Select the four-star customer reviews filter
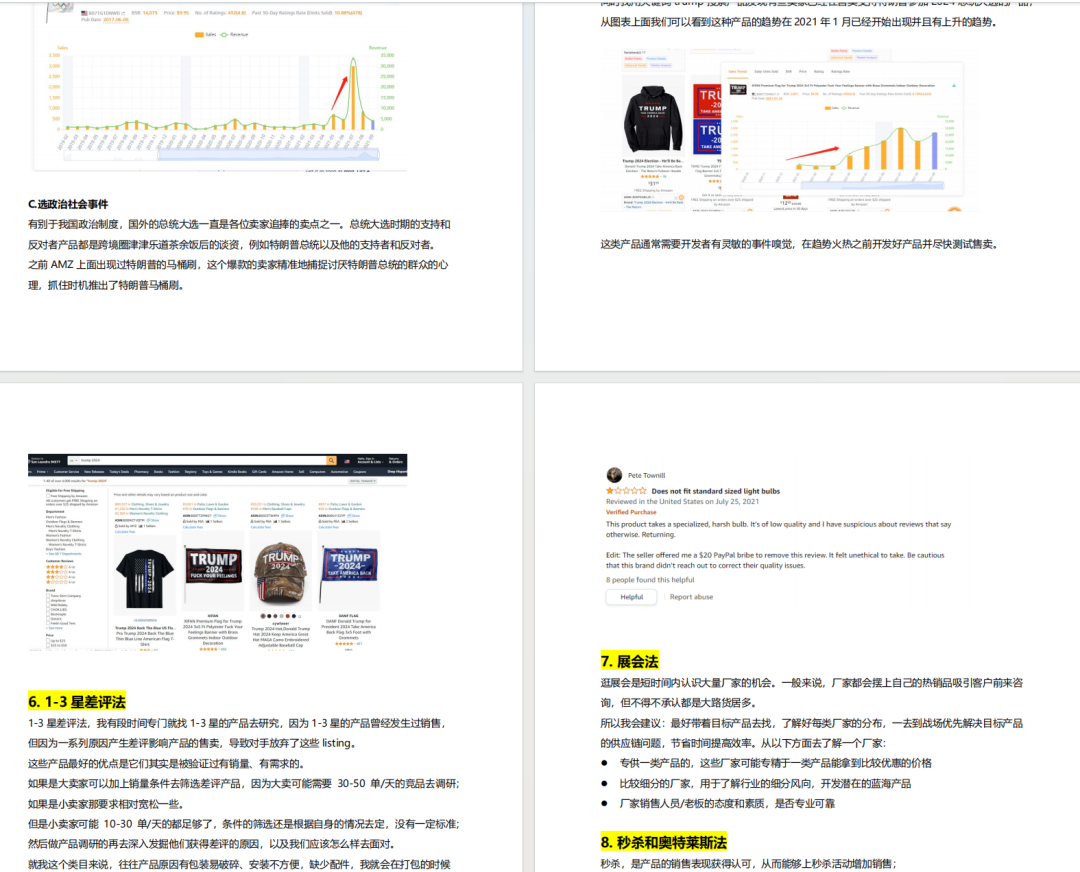1080x872 pixels. 60,567
